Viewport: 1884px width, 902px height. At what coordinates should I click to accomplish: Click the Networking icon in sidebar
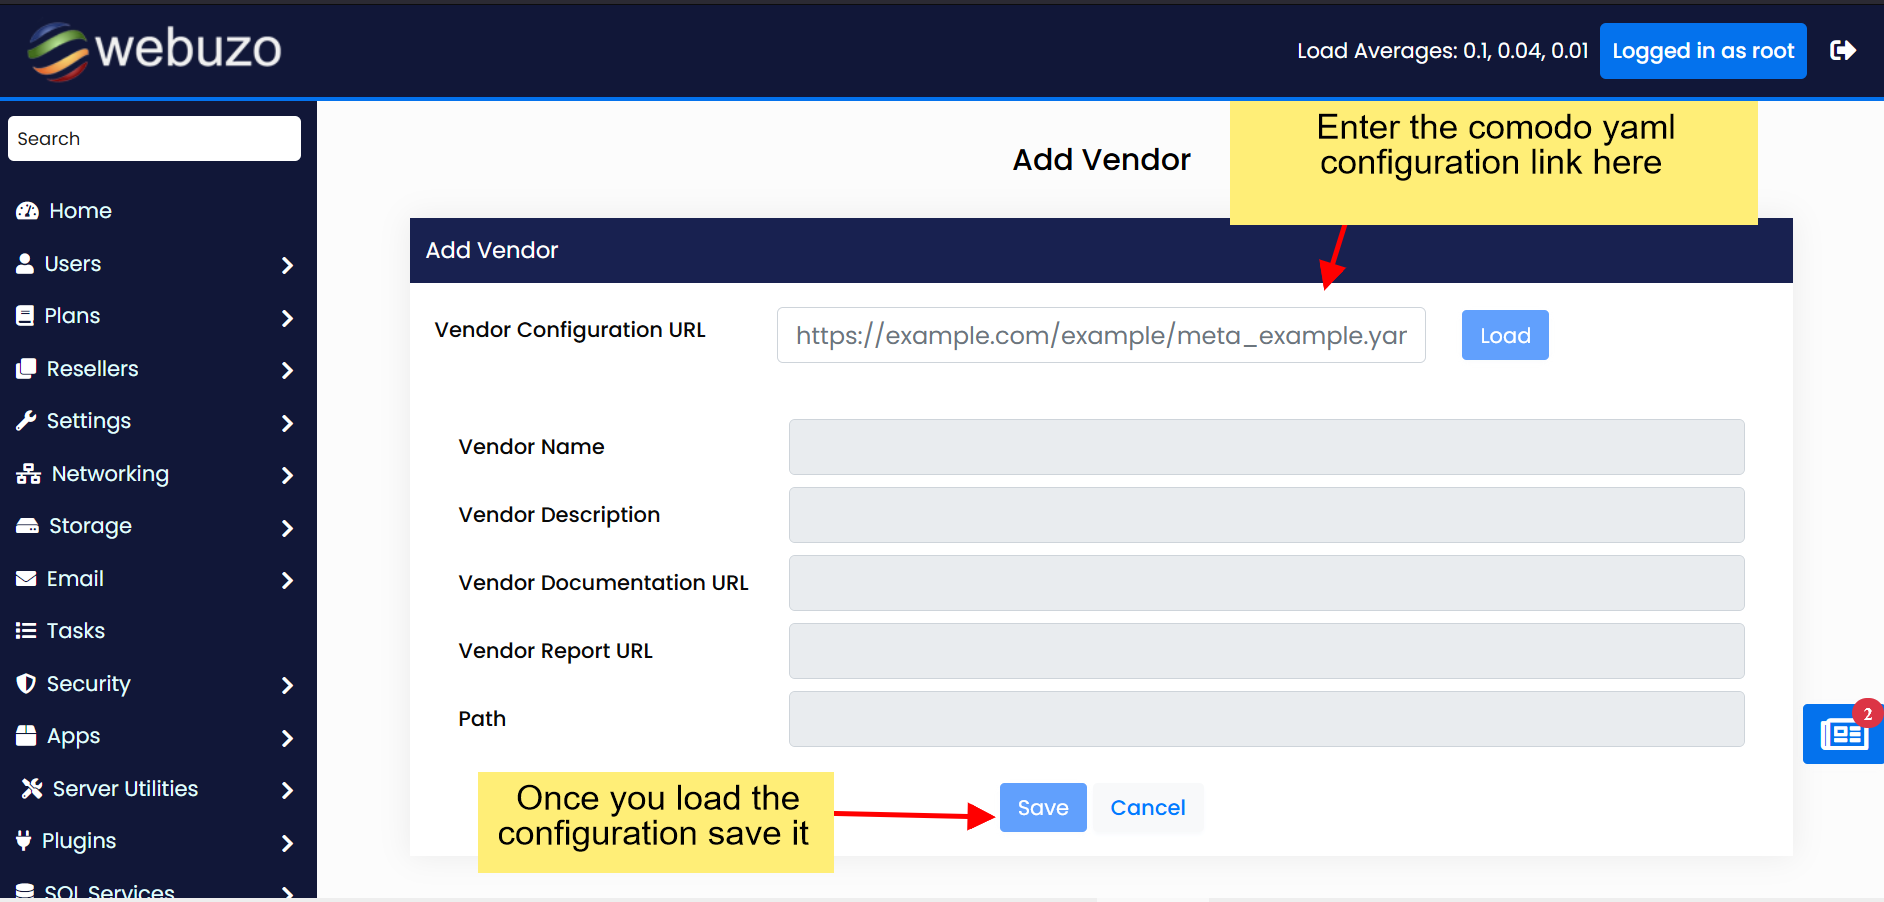pos(28,474)
